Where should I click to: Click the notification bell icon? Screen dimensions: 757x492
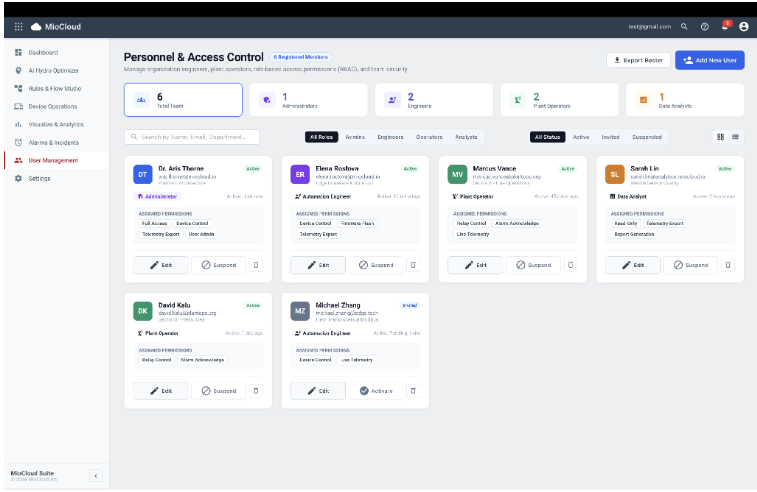pyautogui.click(x=725, y=27)
